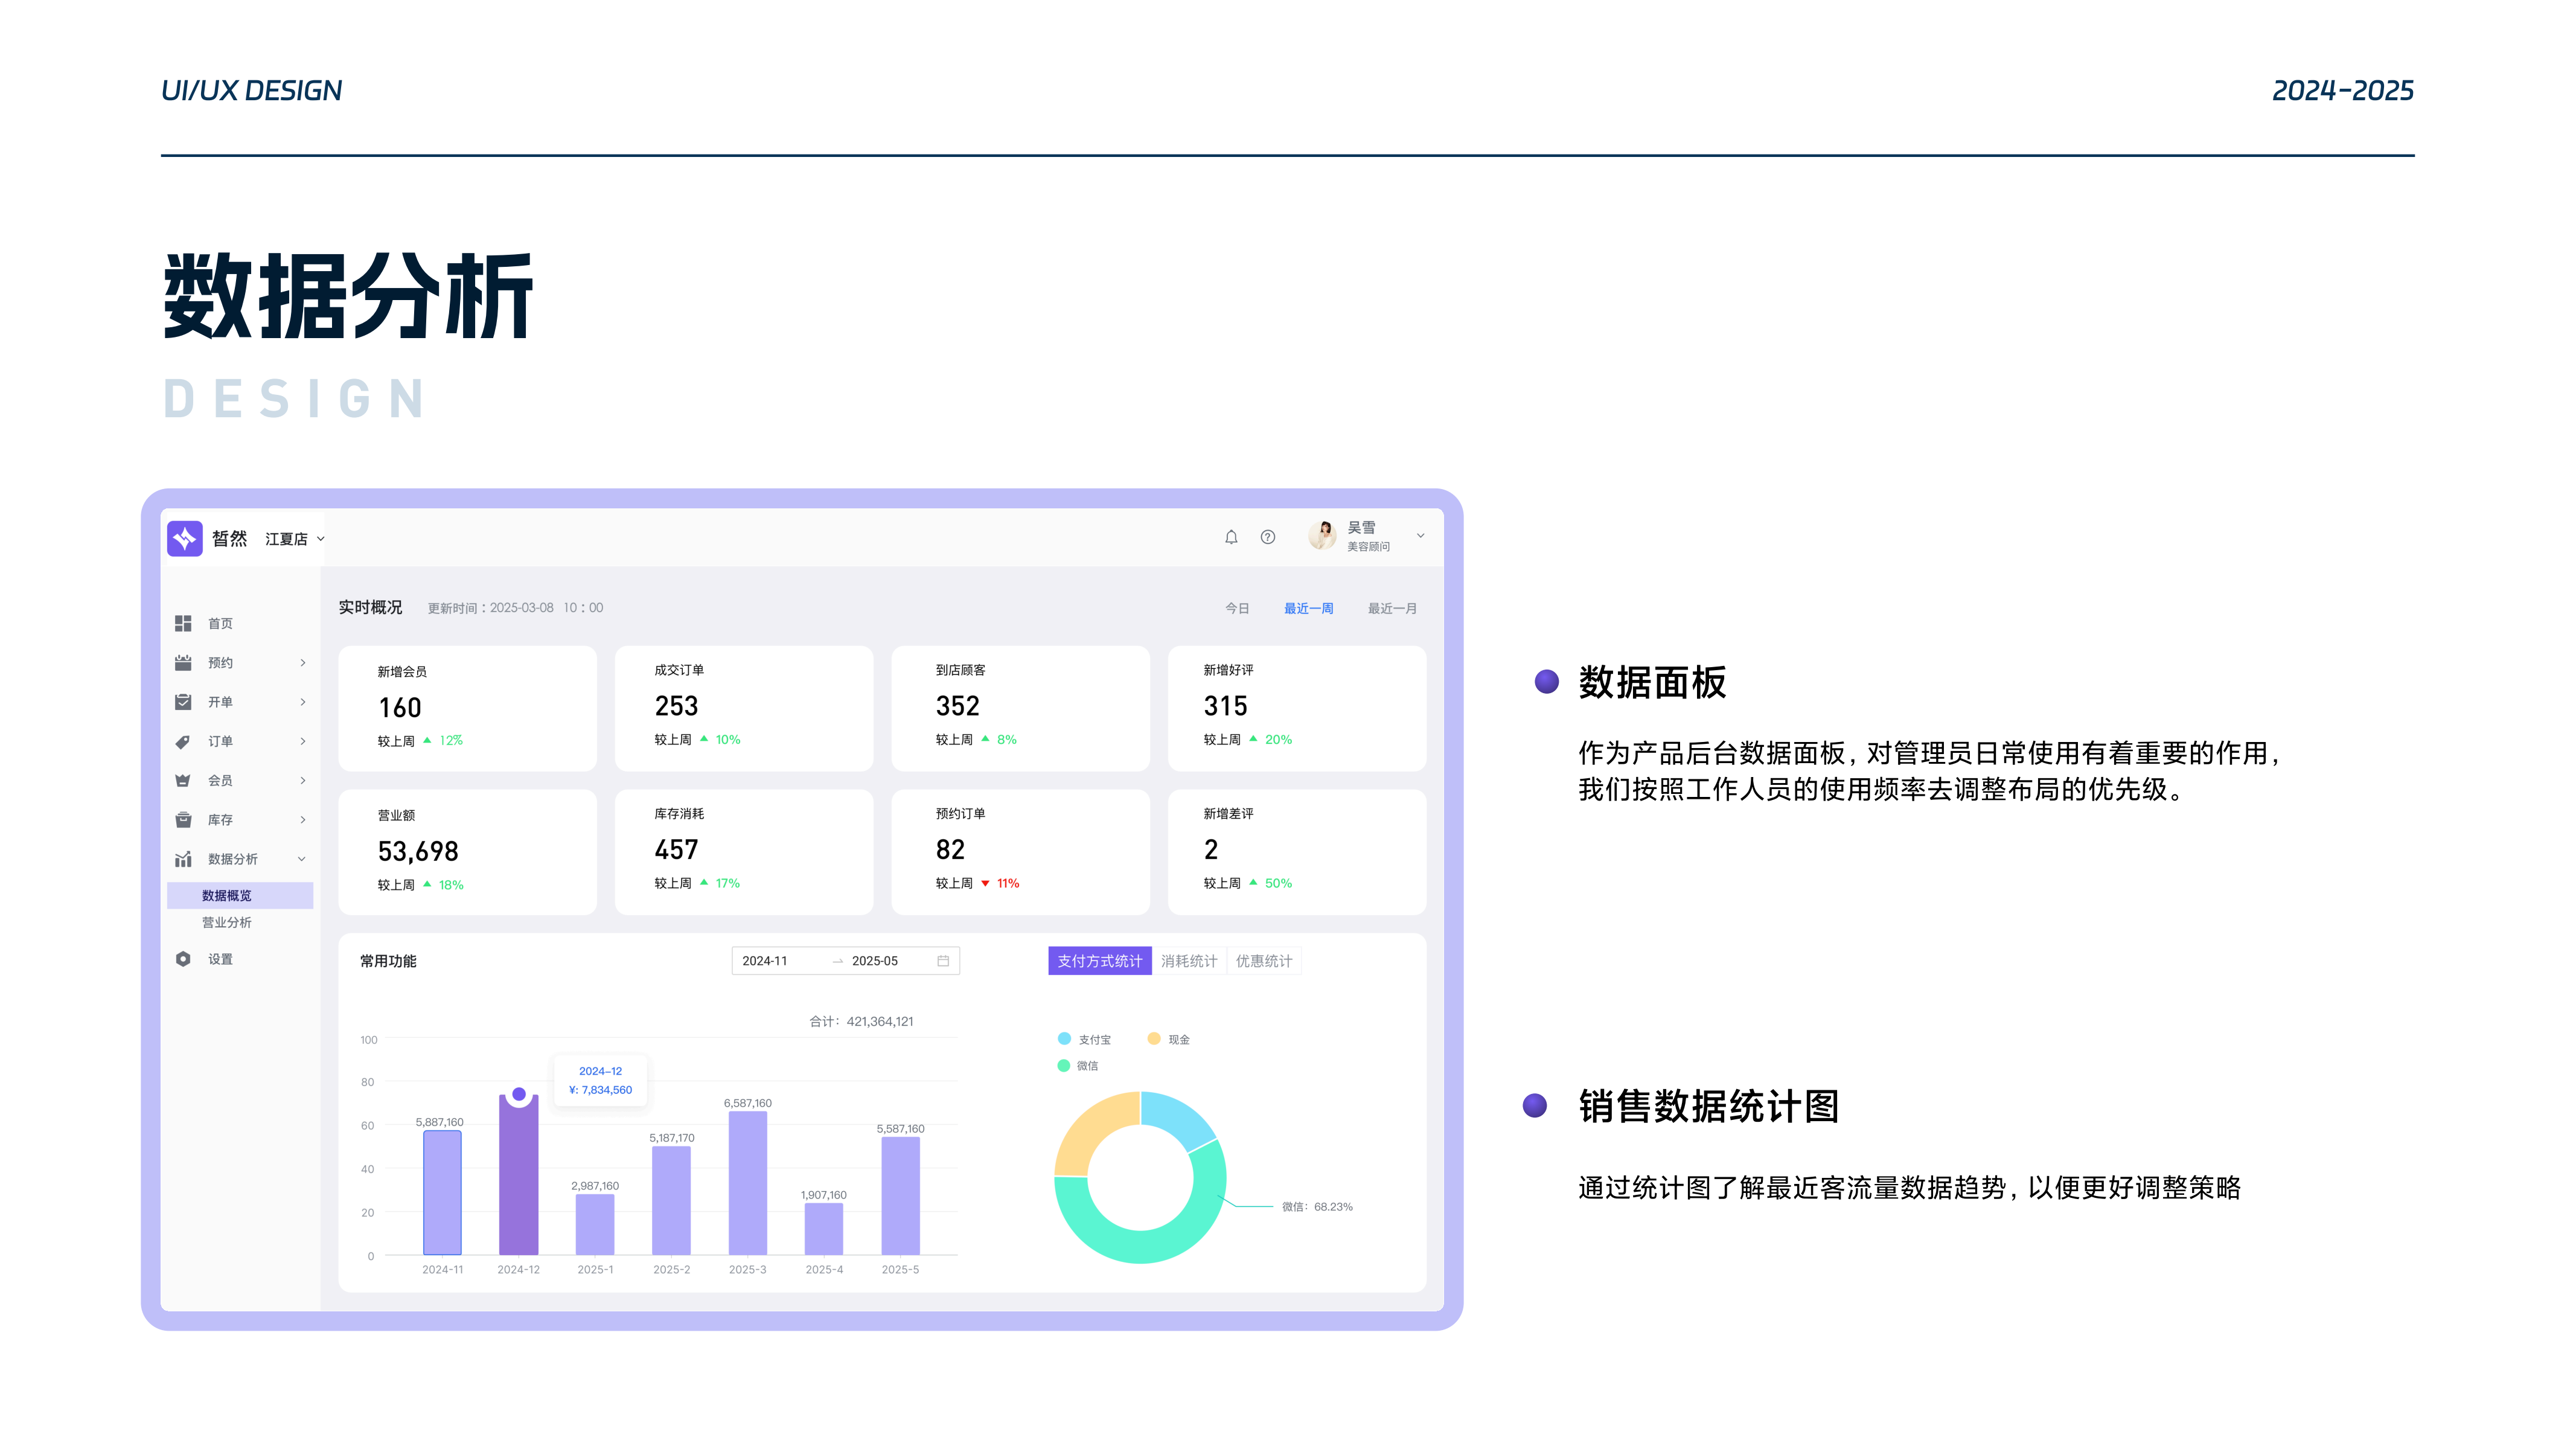
Task: Click the notification bell icon
Action: 1231,537
